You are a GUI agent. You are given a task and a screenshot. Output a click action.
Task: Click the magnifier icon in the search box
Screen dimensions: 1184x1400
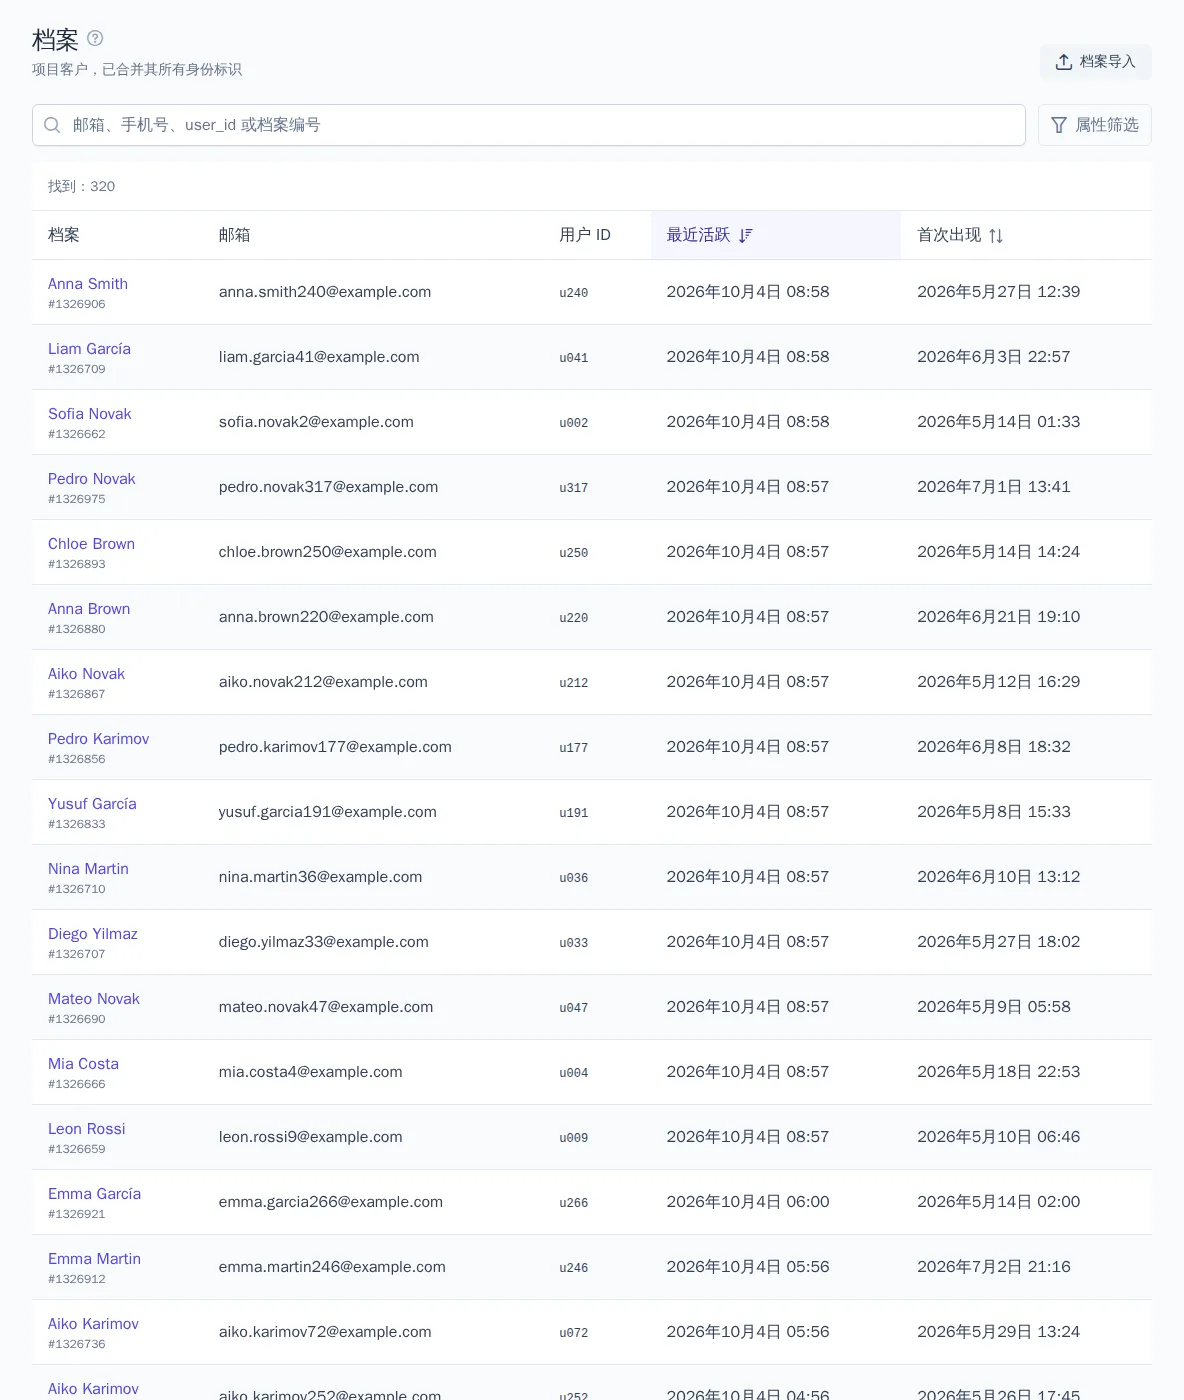pos(52,125)
